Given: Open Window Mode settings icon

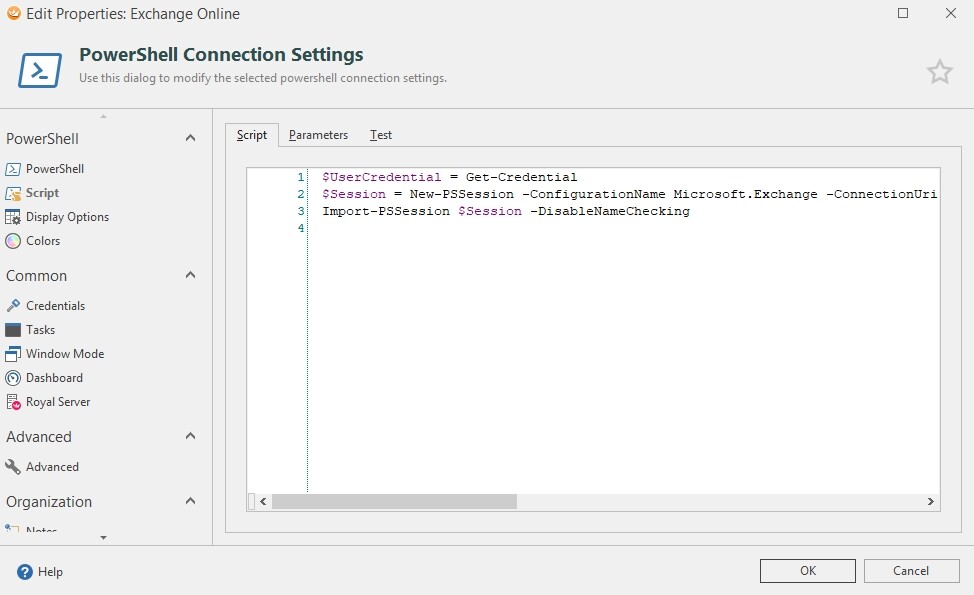Looking at the screenshot, I should (13, 354).
